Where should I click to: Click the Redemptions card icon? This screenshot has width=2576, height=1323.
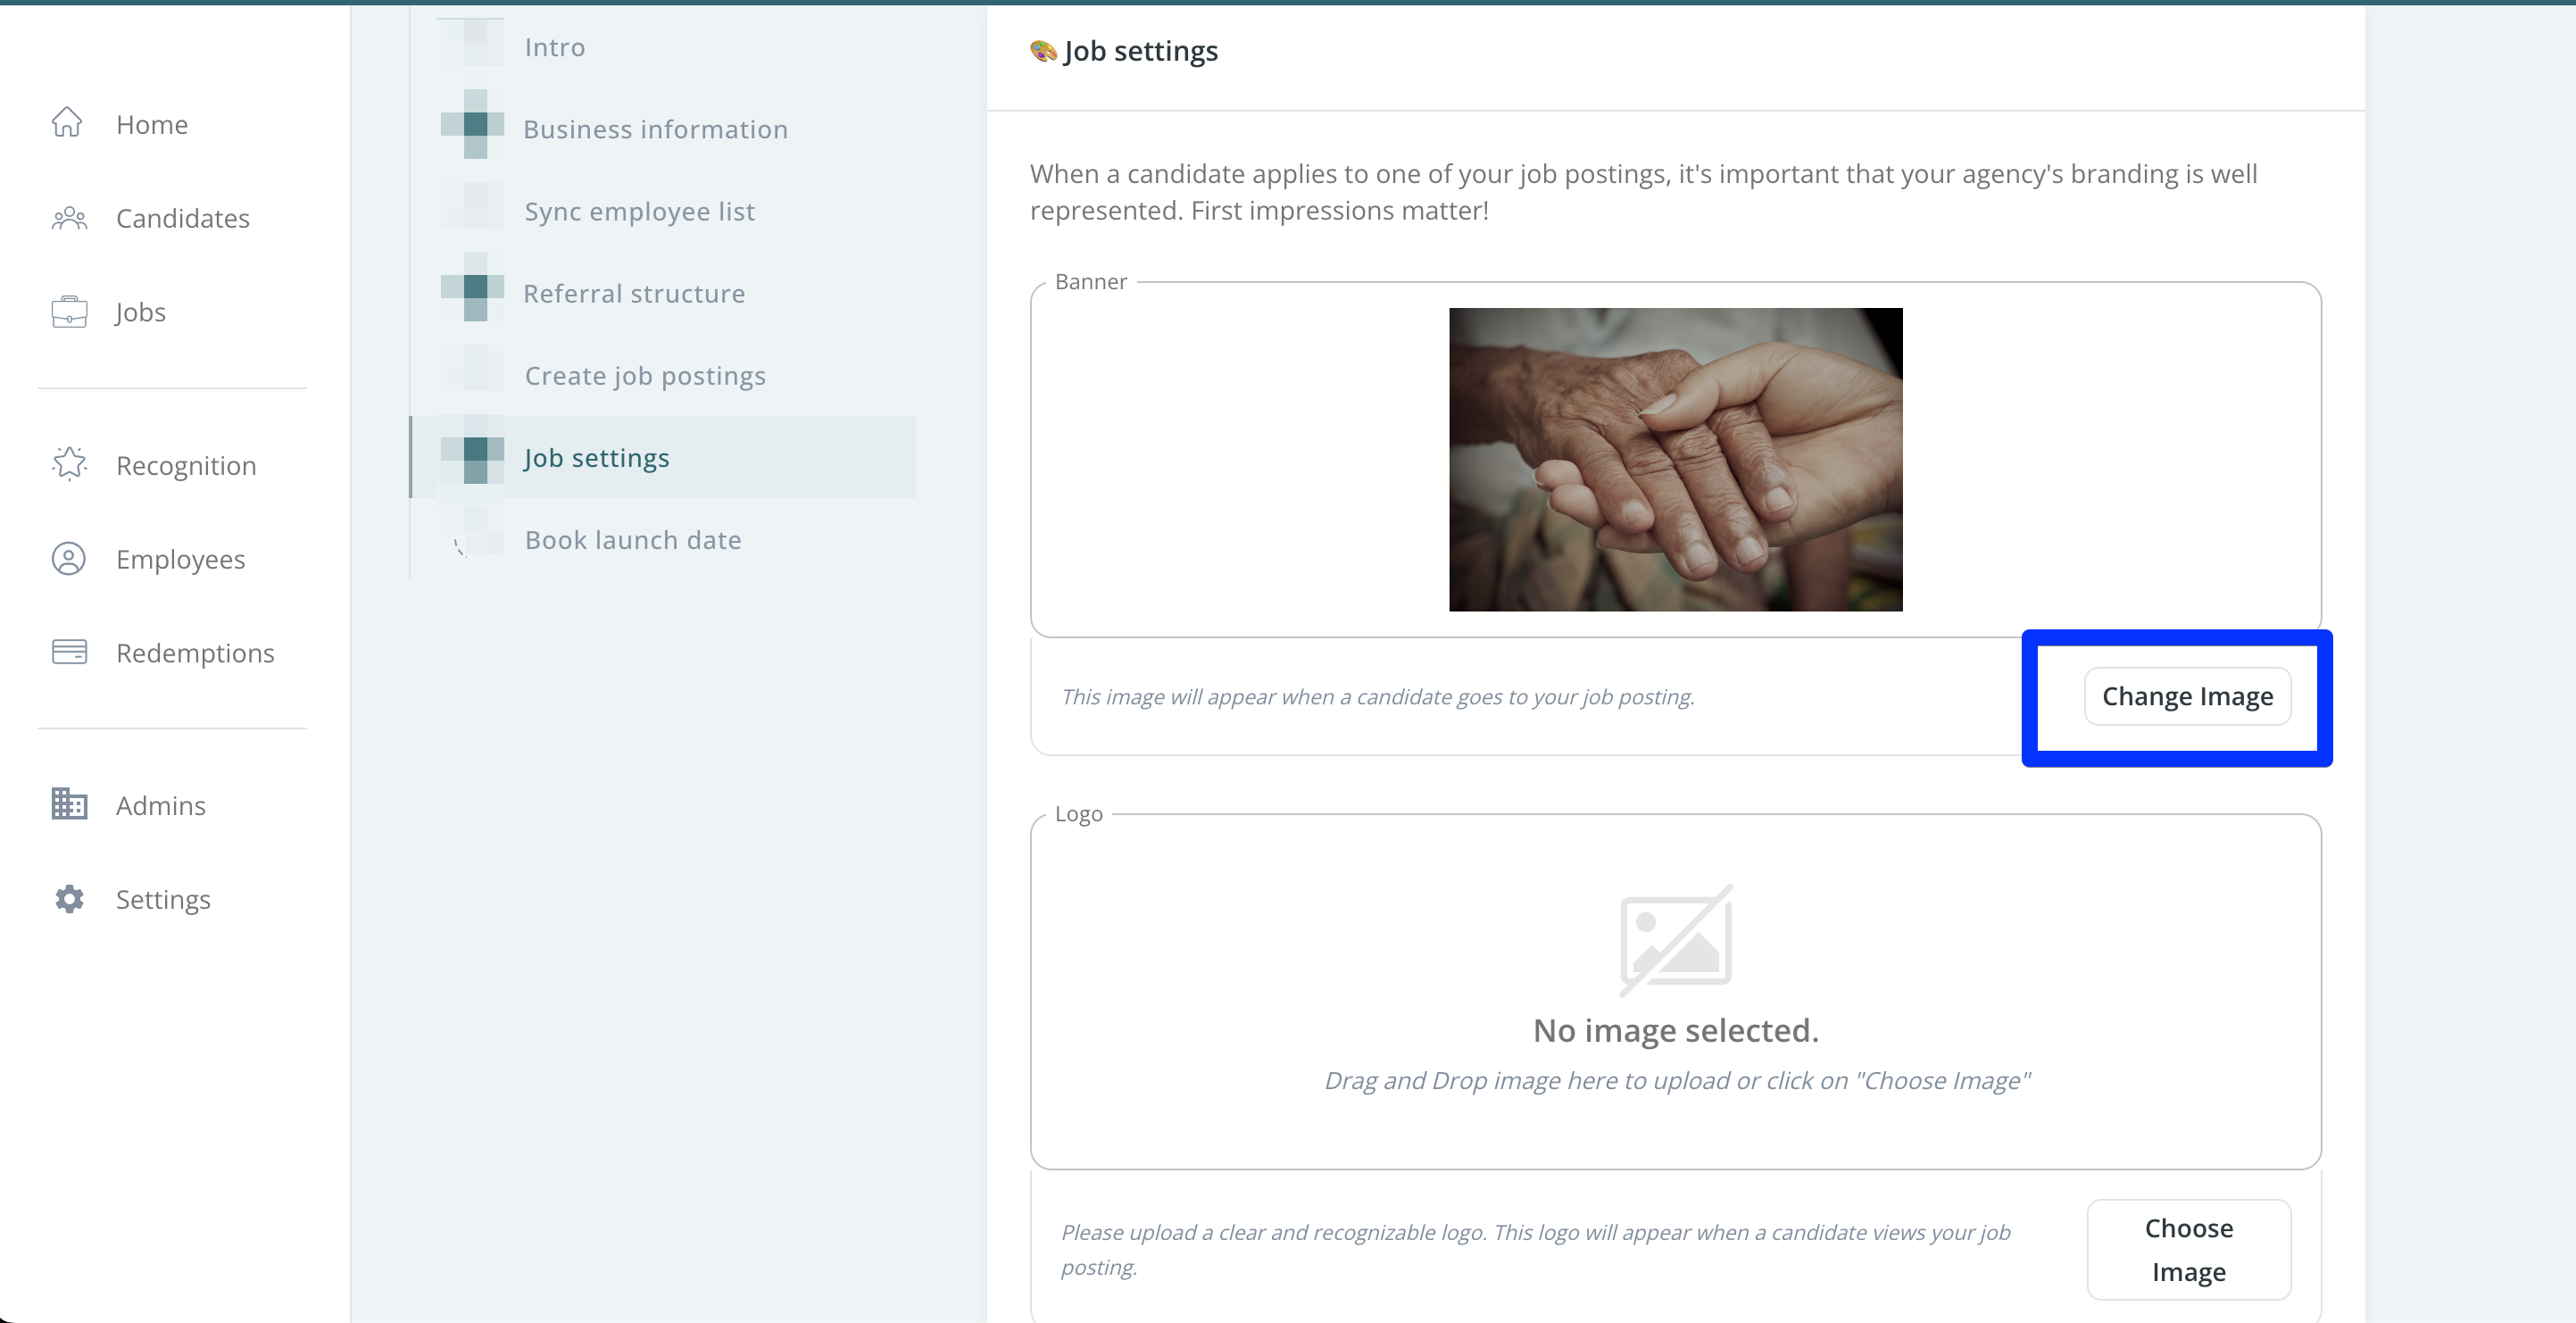coord(69,652)
